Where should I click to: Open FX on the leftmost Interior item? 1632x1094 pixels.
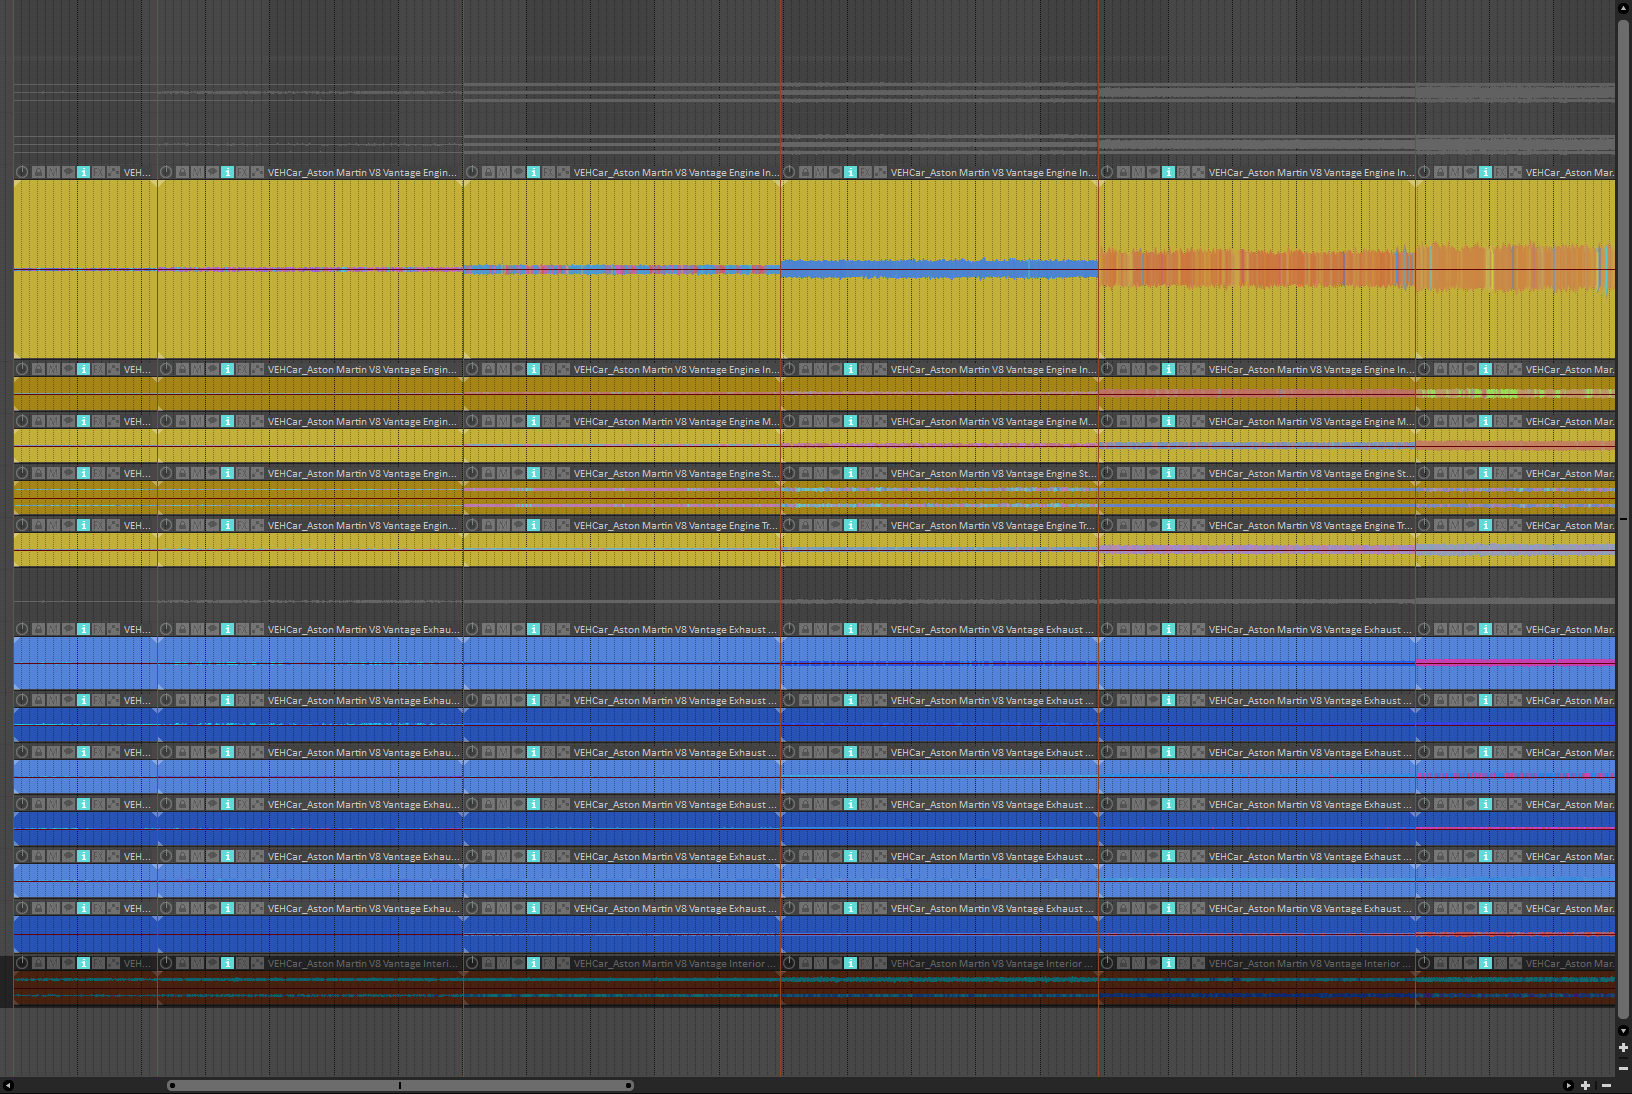(98, 963)
